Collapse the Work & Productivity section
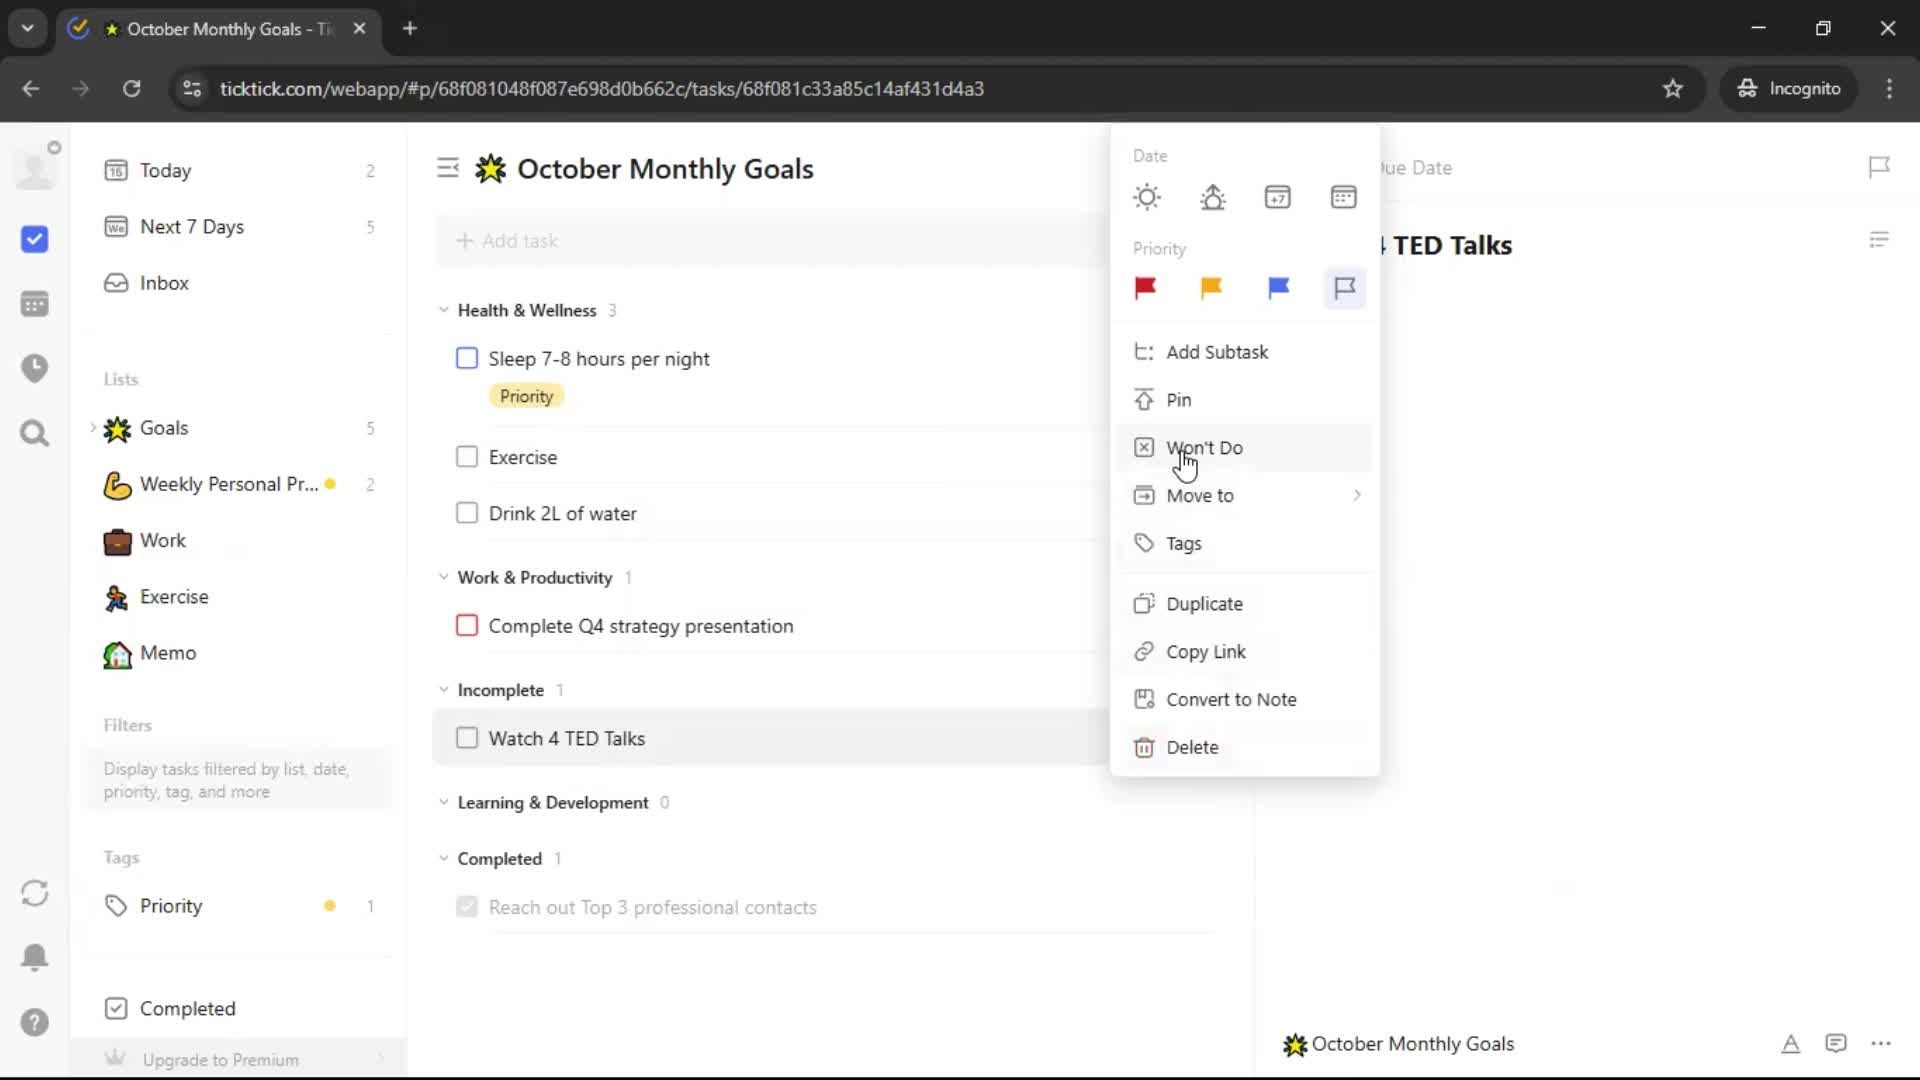 point(444,577)
